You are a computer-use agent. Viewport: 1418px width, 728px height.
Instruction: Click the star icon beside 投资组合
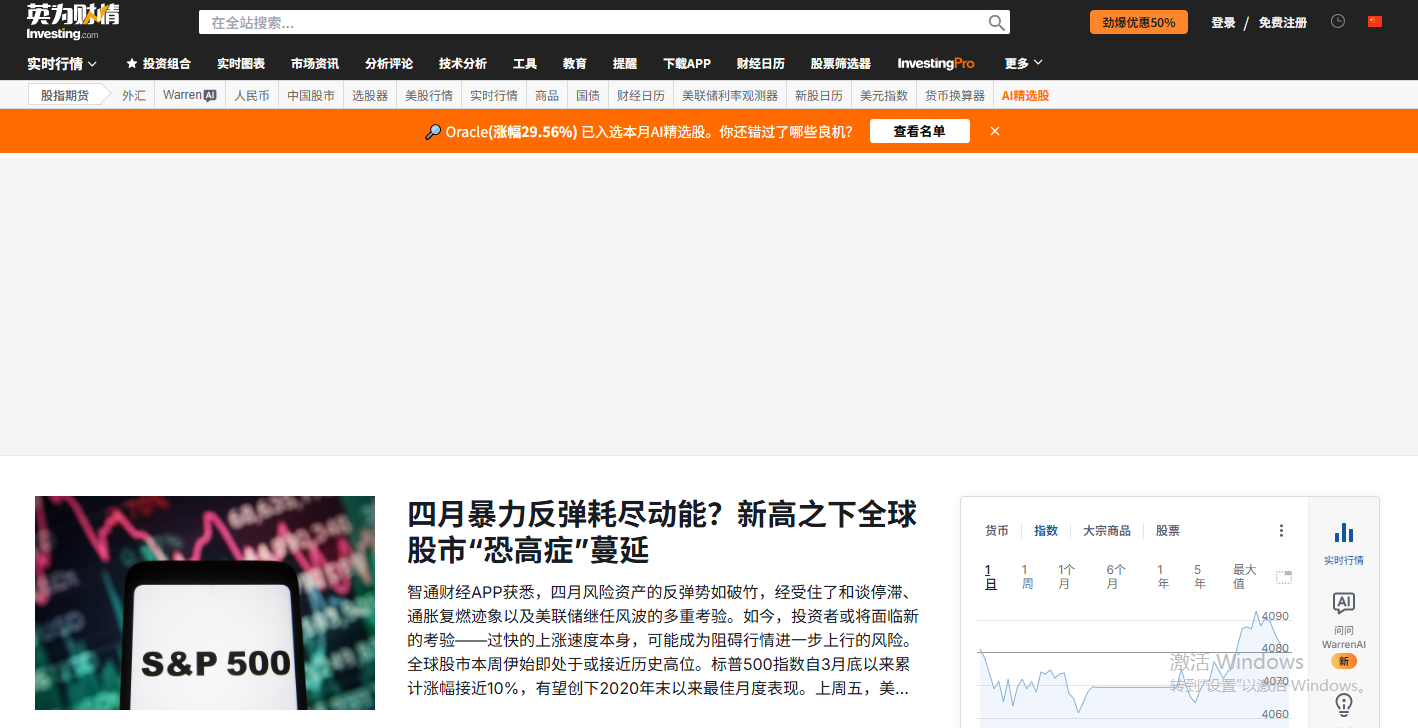tap(129, 63)
